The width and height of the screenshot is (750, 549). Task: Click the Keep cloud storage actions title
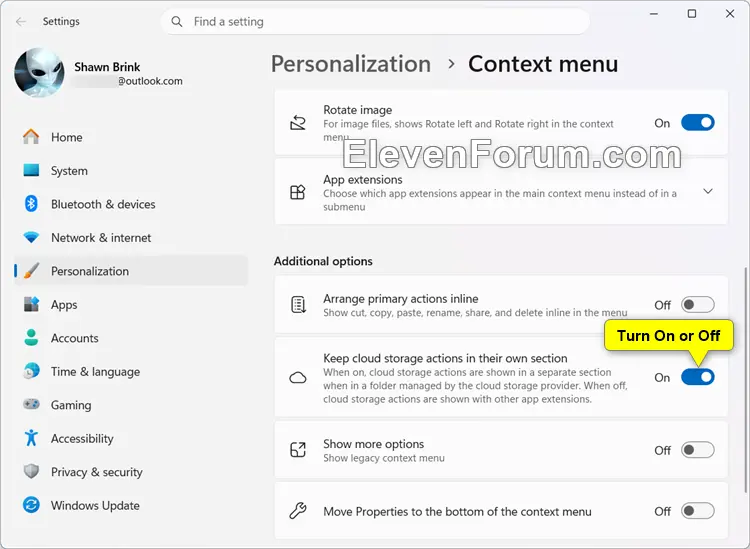pyautogui.click(x=445, y=358)
